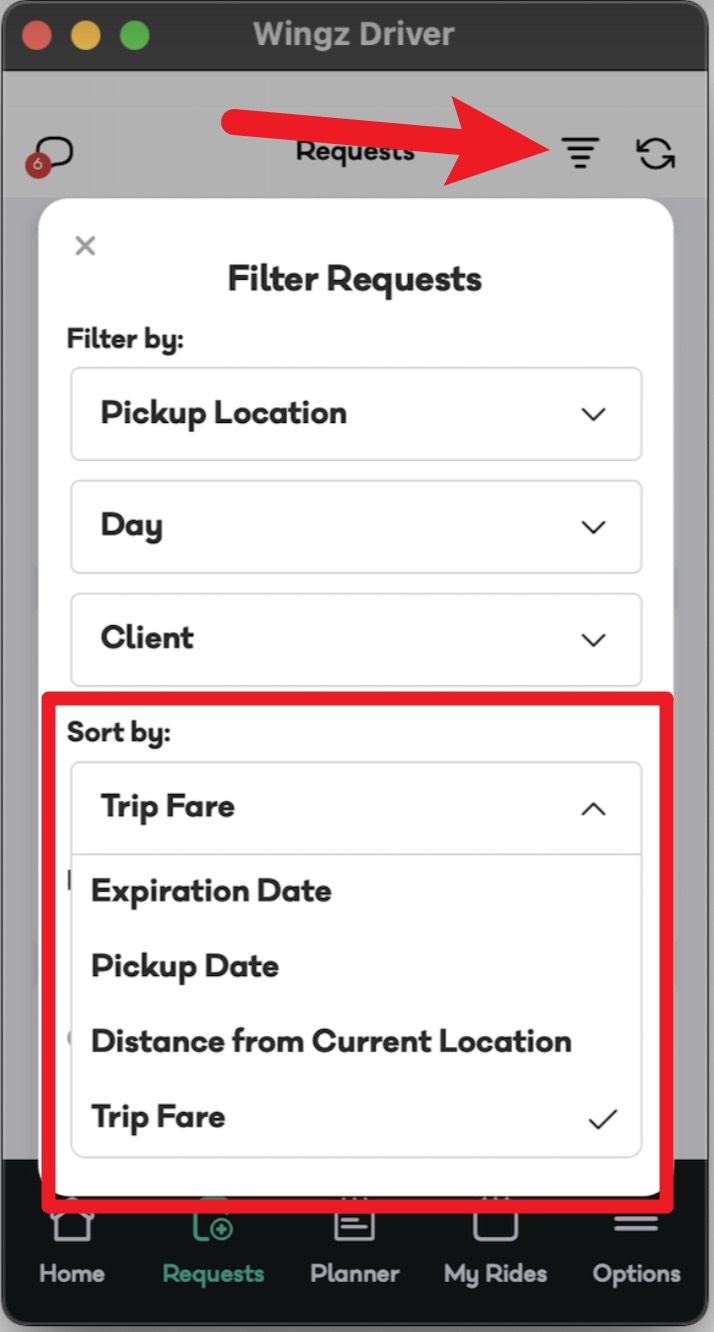The height and width of the screenshot is (1332, 714).
Task: Click the filter requests icon
Action: (580, 153)
